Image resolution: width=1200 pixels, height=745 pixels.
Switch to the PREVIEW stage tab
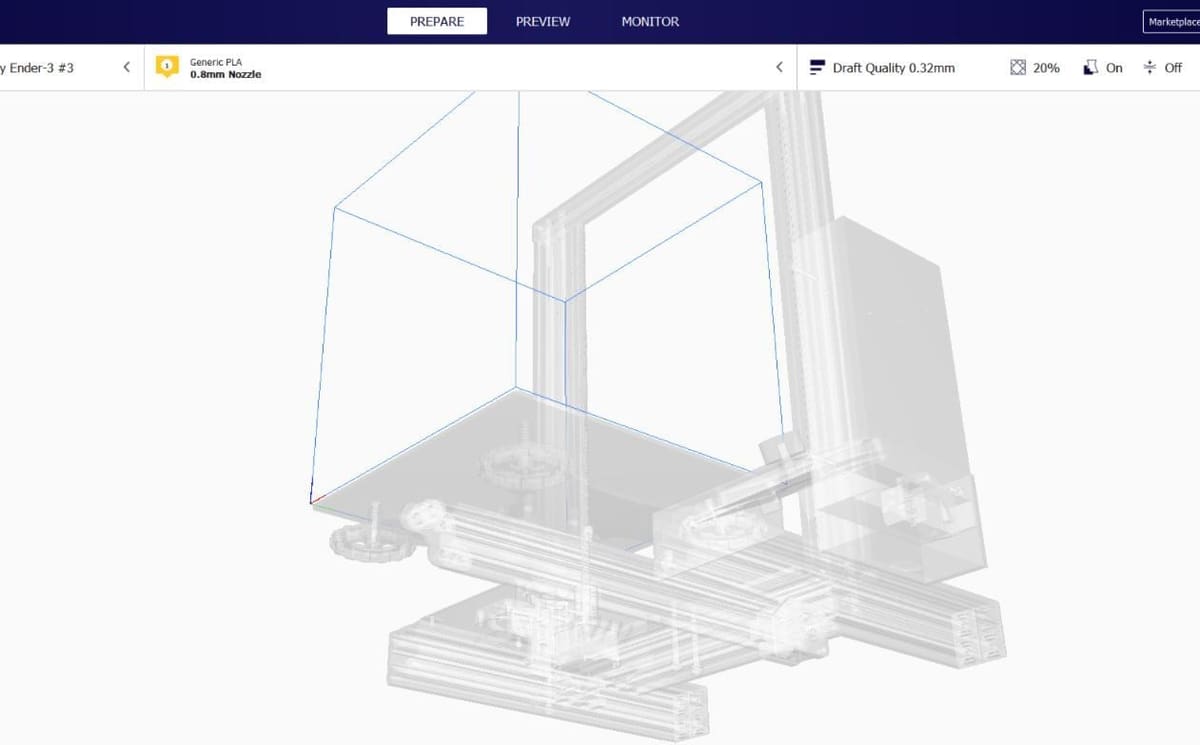(543, 21)
